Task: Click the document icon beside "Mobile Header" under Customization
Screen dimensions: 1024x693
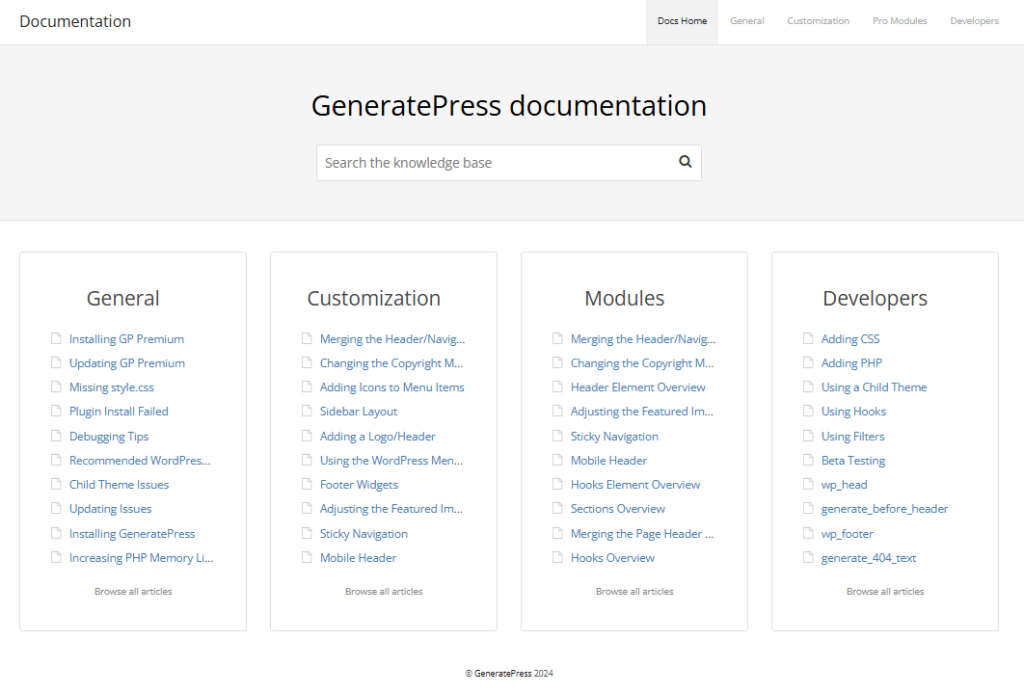Action: 306,557
